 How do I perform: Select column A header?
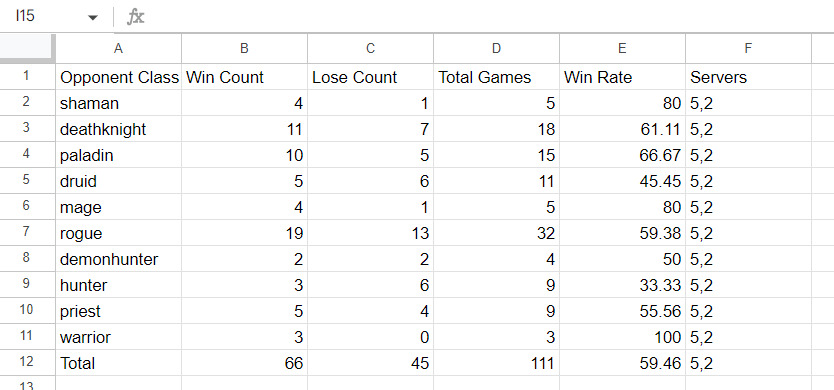click(x=119, y=49)
